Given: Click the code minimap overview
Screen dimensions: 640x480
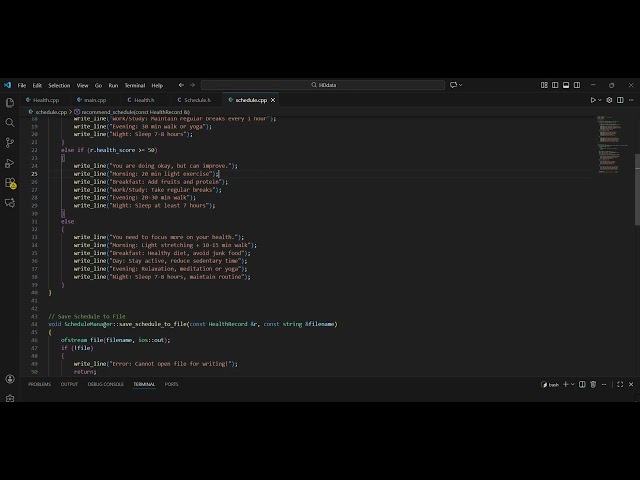Looking at the screenshot, I should pos(613,144).
